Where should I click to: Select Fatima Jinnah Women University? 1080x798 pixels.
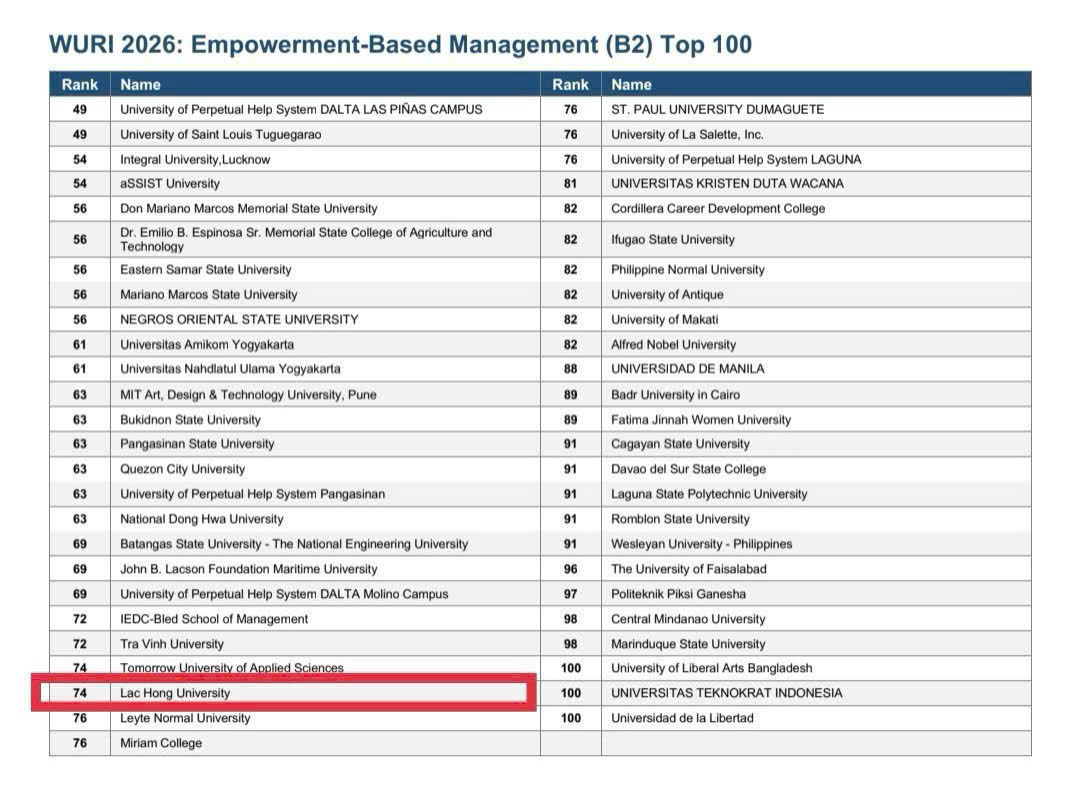(x=701, y=419)
